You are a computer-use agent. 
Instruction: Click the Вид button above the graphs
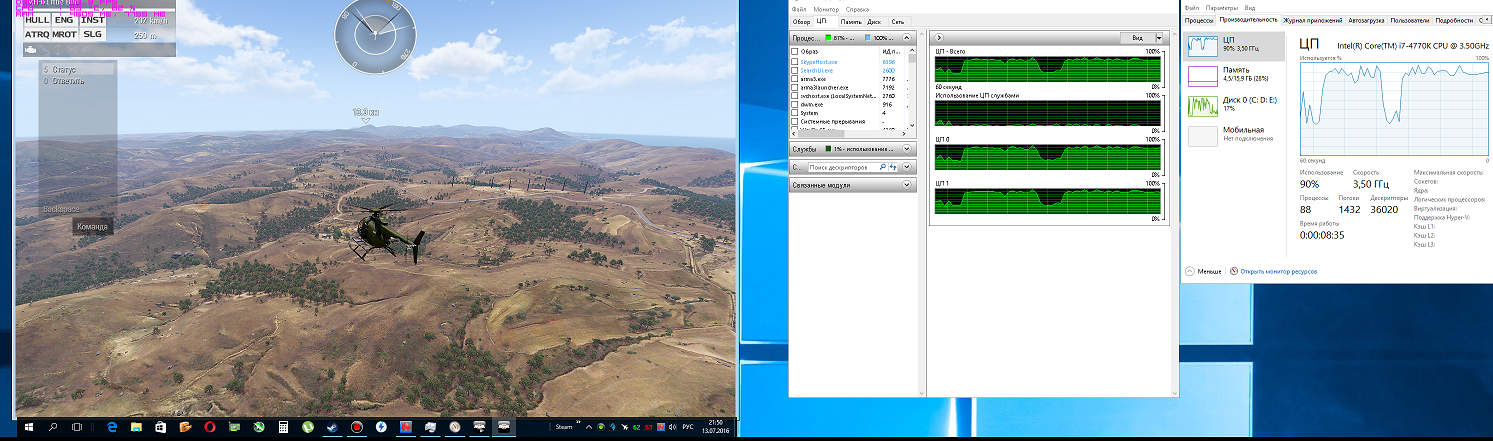point(1137,38)
